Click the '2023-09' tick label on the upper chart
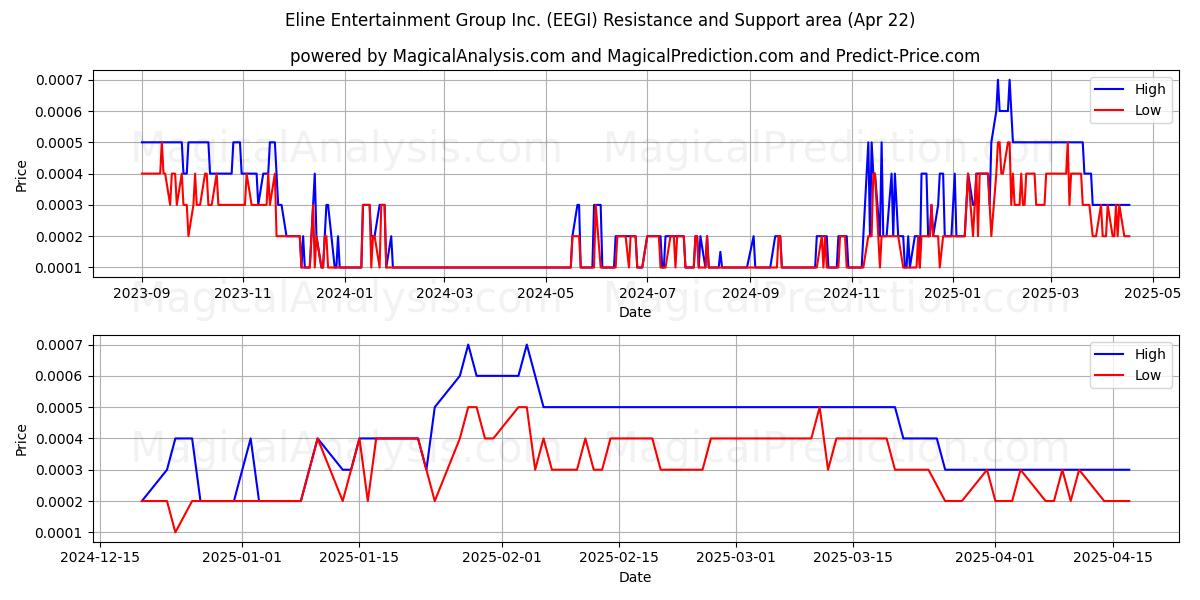The height and width of the screenshot is (600, 1200). pyautogui.click(x=142, y=294)
